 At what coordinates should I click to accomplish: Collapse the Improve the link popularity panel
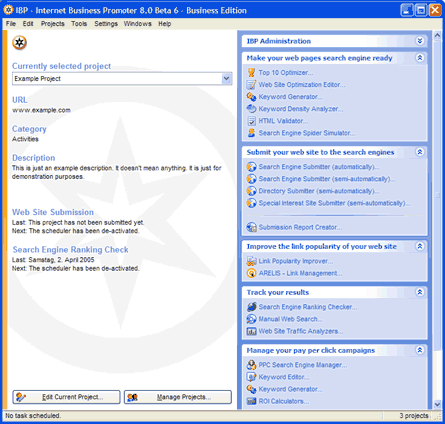[x=420, y=246]
